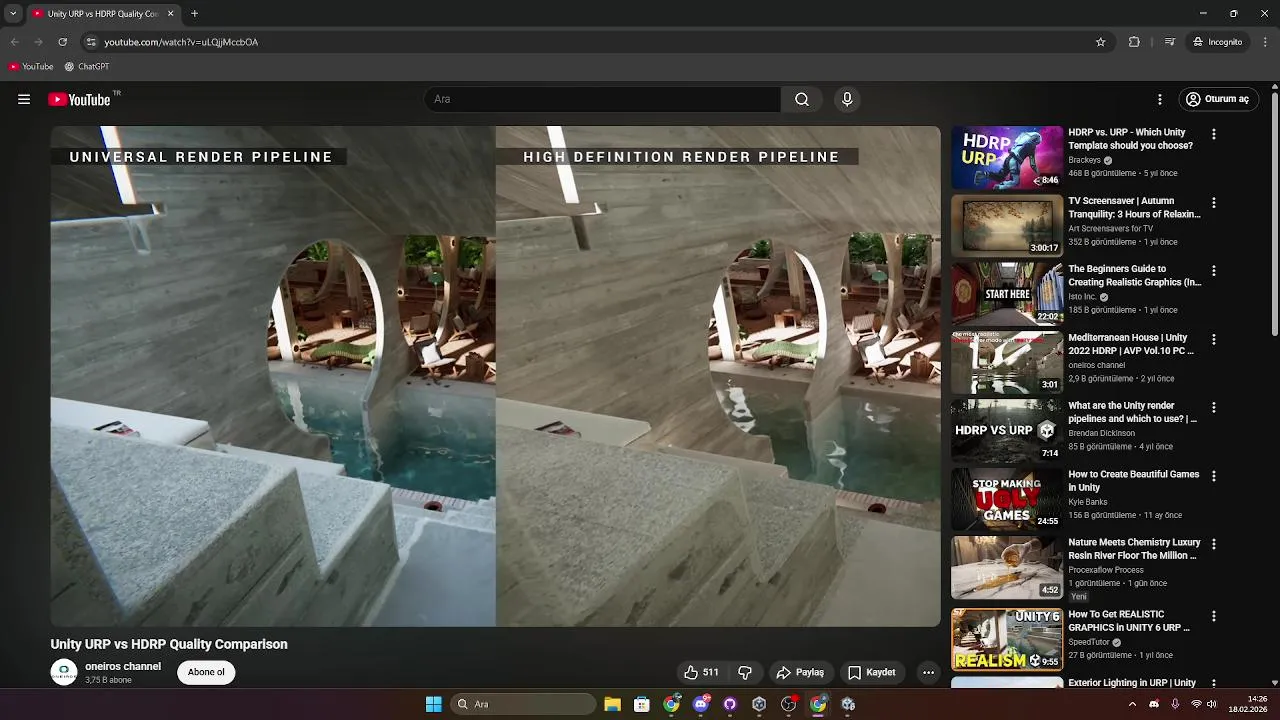Open menu for HDRP vs. URP video

[x=1214, y=134]
